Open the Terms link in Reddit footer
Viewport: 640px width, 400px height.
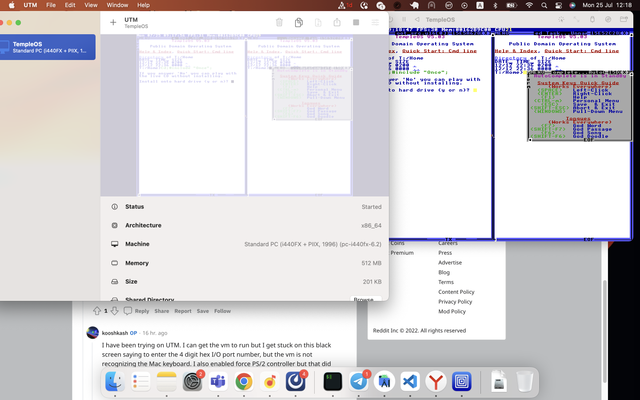[x=446, y=282]
